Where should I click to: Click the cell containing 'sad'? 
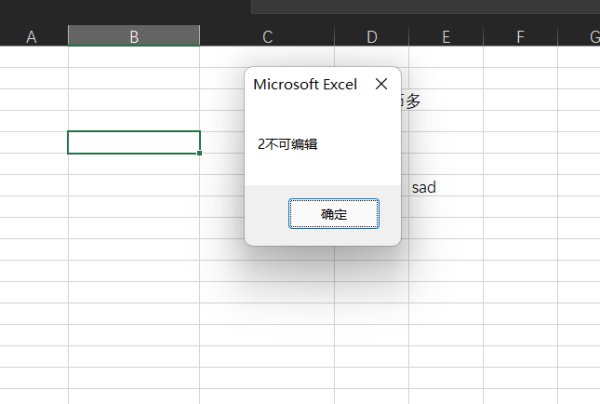tap(446, 186)
